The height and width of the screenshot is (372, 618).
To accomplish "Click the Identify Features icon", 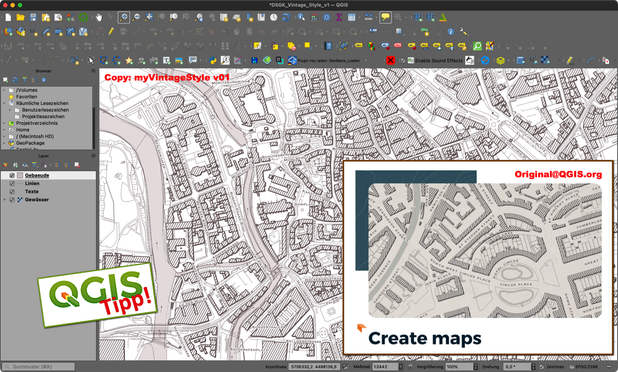I will (x=301, y=17).
